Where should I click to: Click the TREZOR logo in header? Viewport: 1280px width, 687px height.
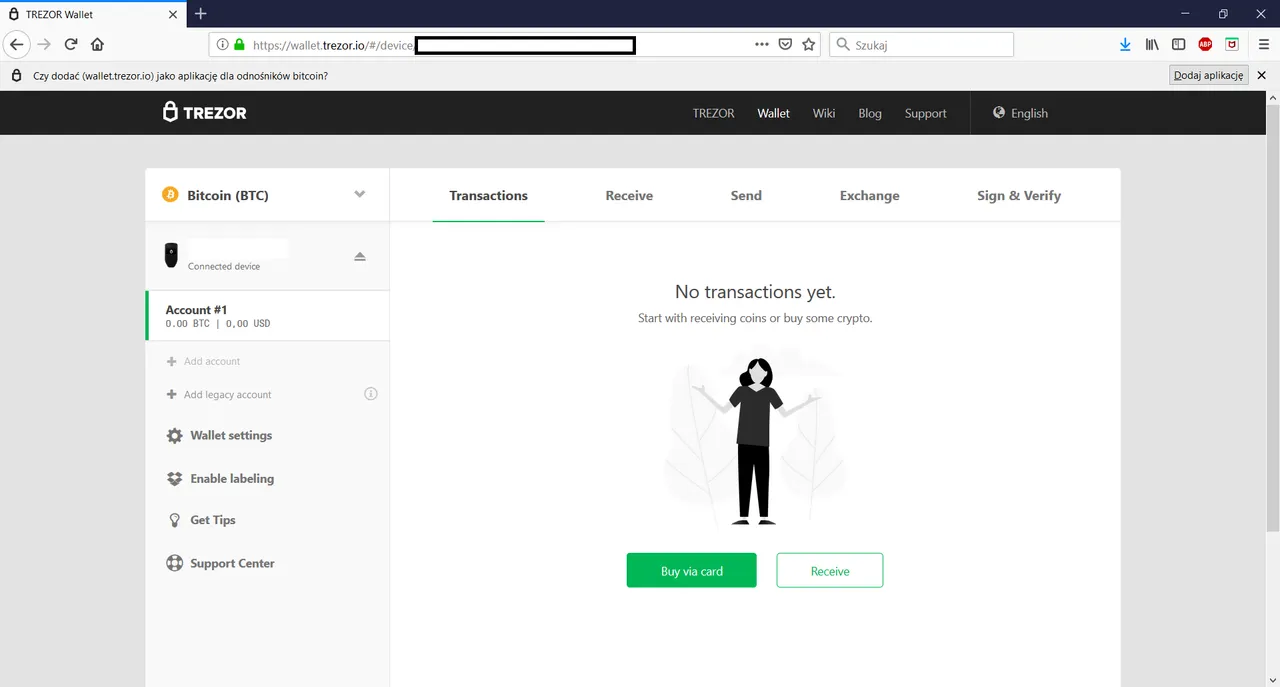205,112
